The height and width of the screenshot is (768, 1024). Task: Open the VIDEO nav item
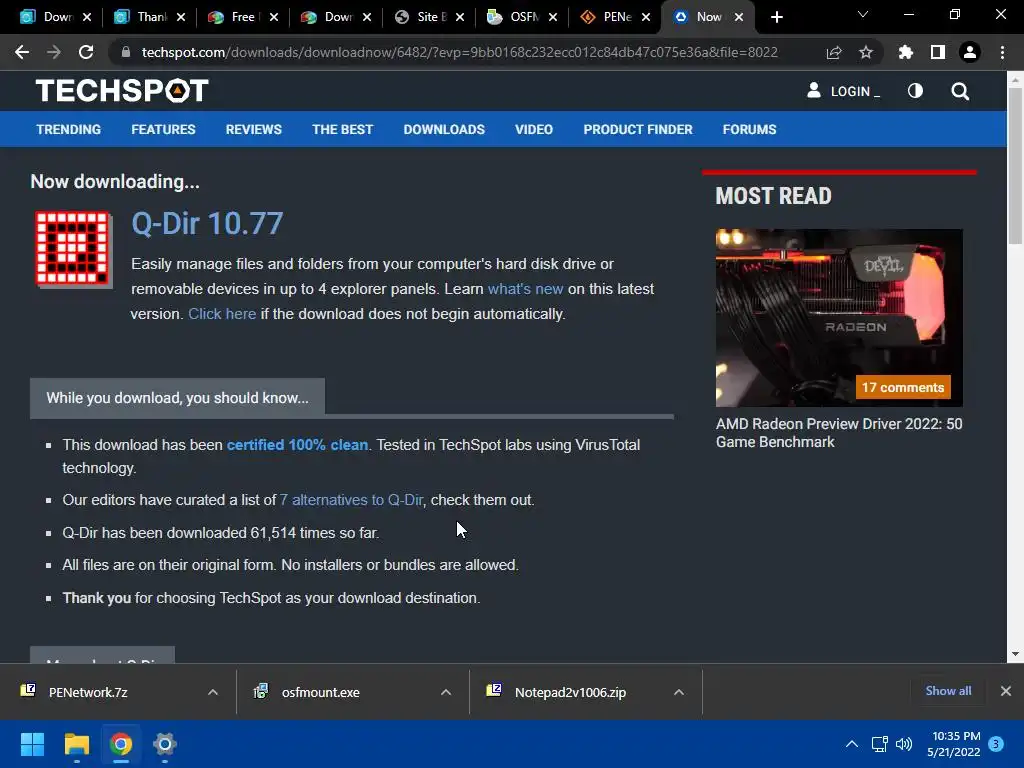coord(534,129)
